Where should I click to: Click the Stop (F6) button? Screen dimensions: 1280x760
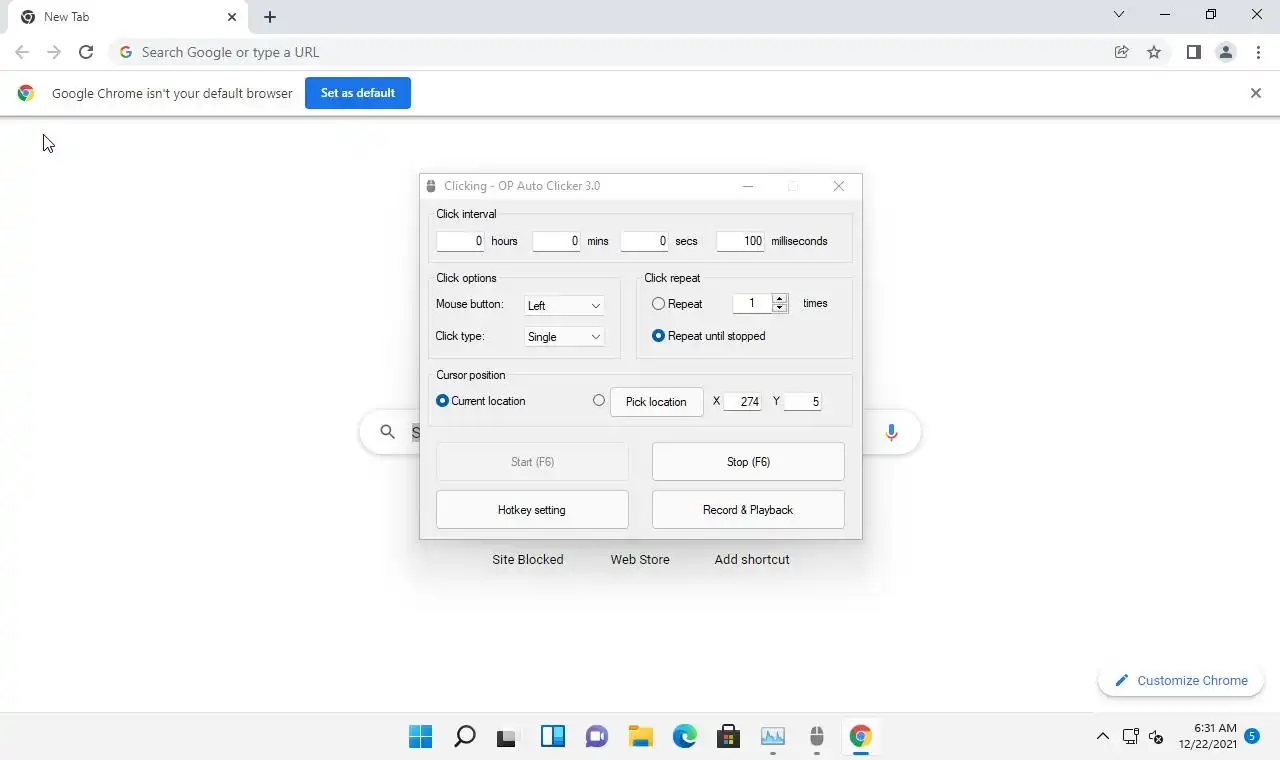[748, 462]
